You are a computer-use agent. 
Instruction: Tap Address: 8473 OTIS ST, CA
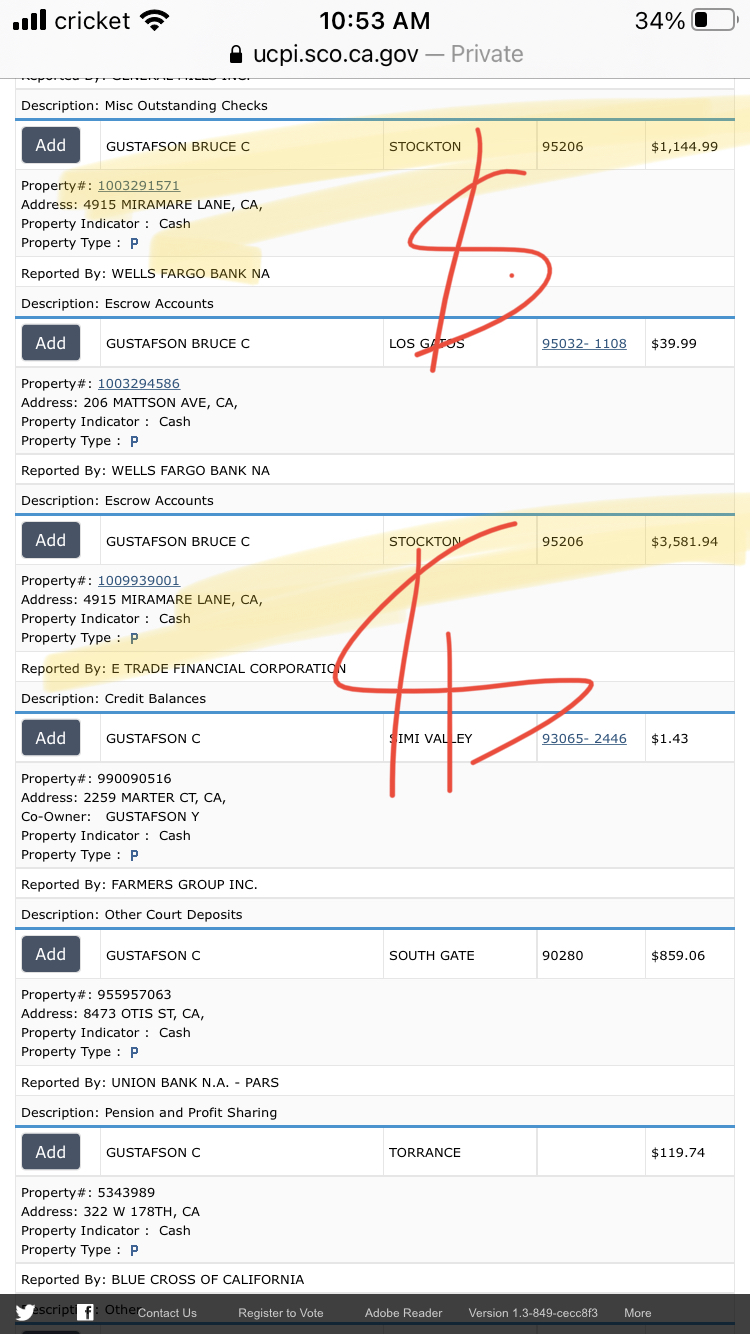click(x=113, y=1014)
